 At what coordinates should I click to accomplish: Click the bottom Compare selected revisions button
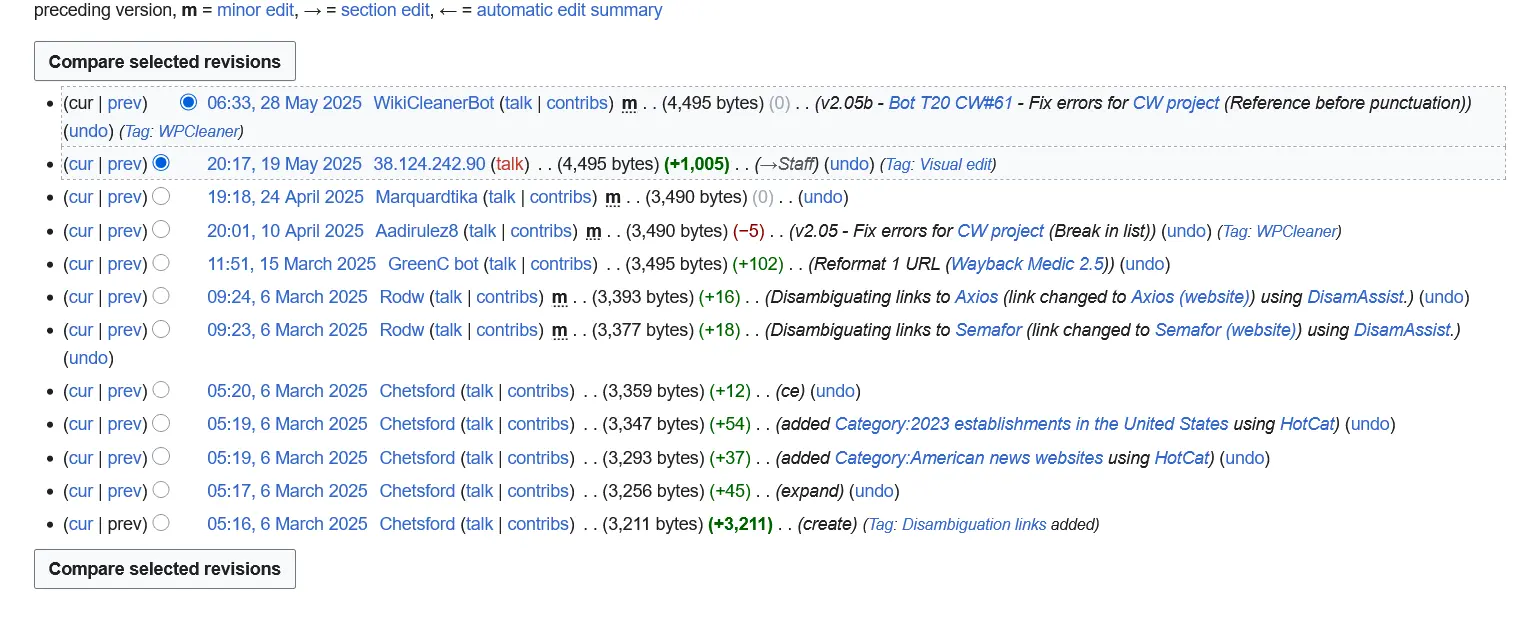pyautogui.click(x=165, y=569)
